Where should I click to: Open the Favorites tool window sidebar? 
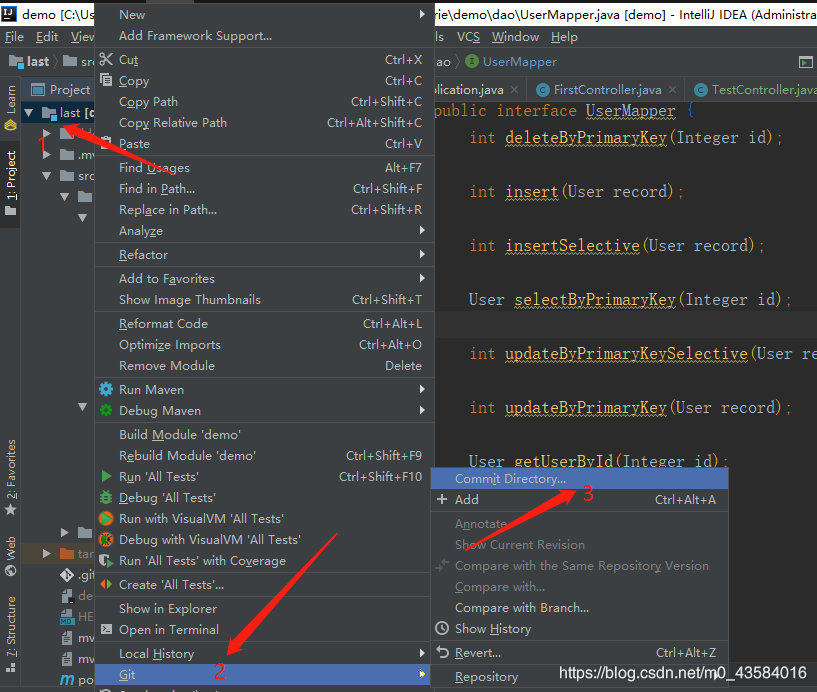pyautogui.click(x=10, y=477)
